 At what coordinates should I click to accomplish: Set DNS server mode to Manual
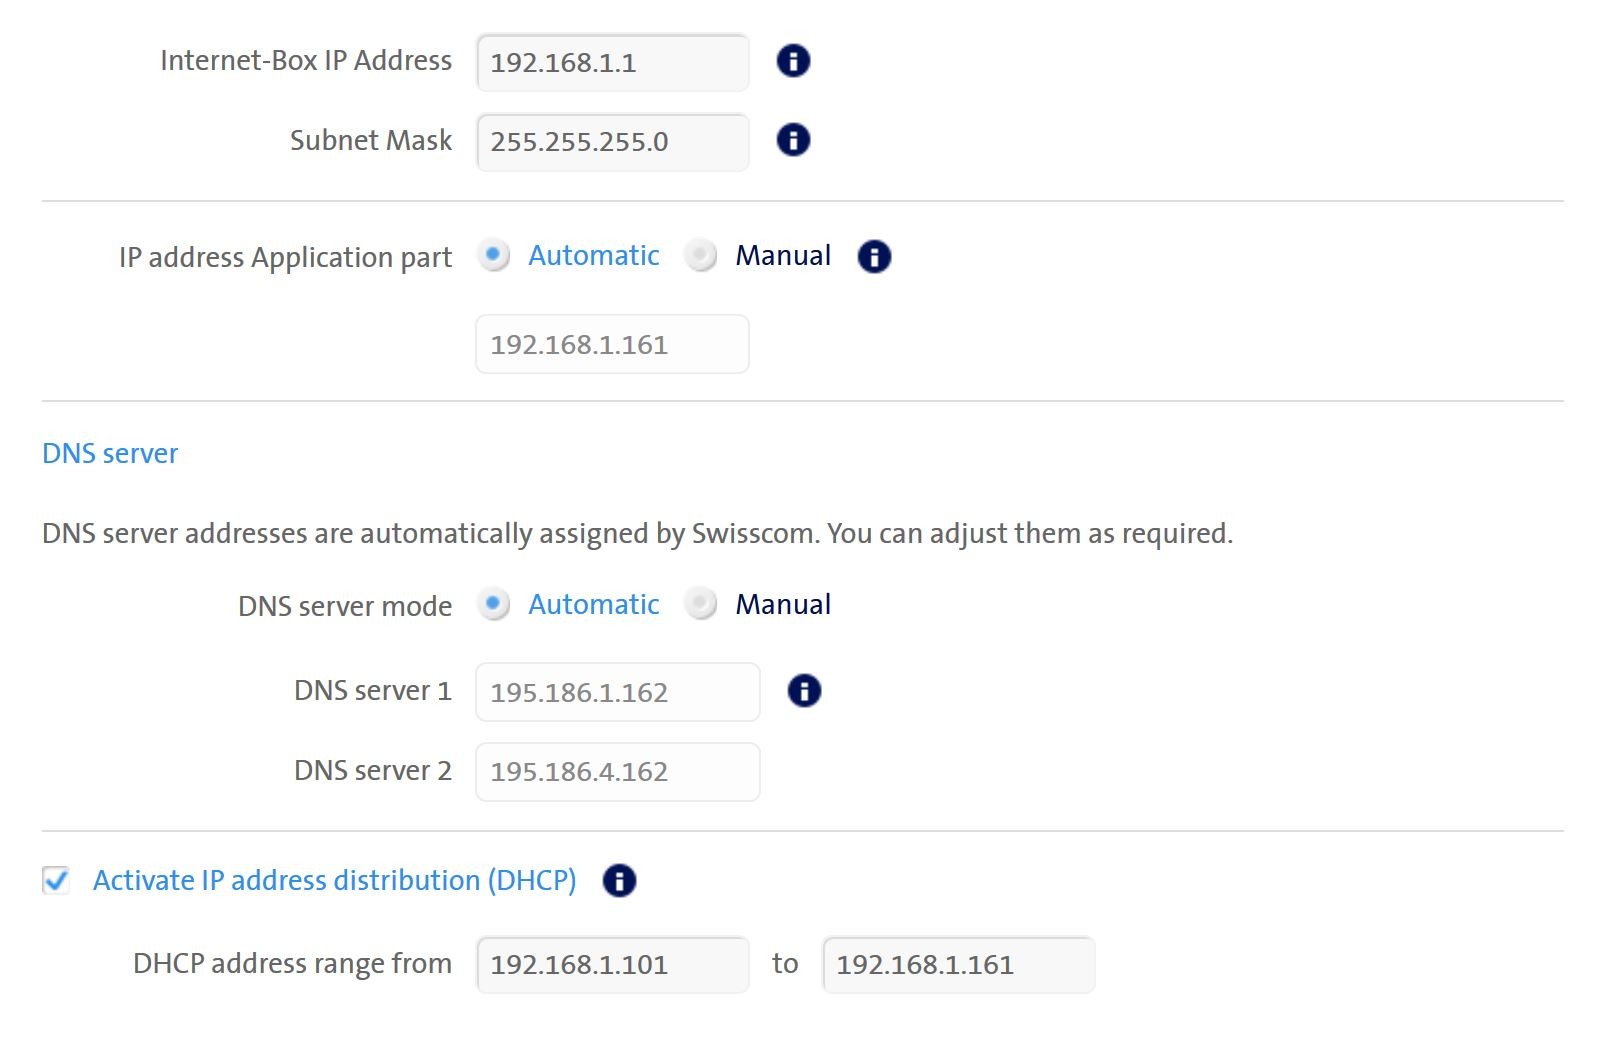pyautogui.click(x=701, y=605)
